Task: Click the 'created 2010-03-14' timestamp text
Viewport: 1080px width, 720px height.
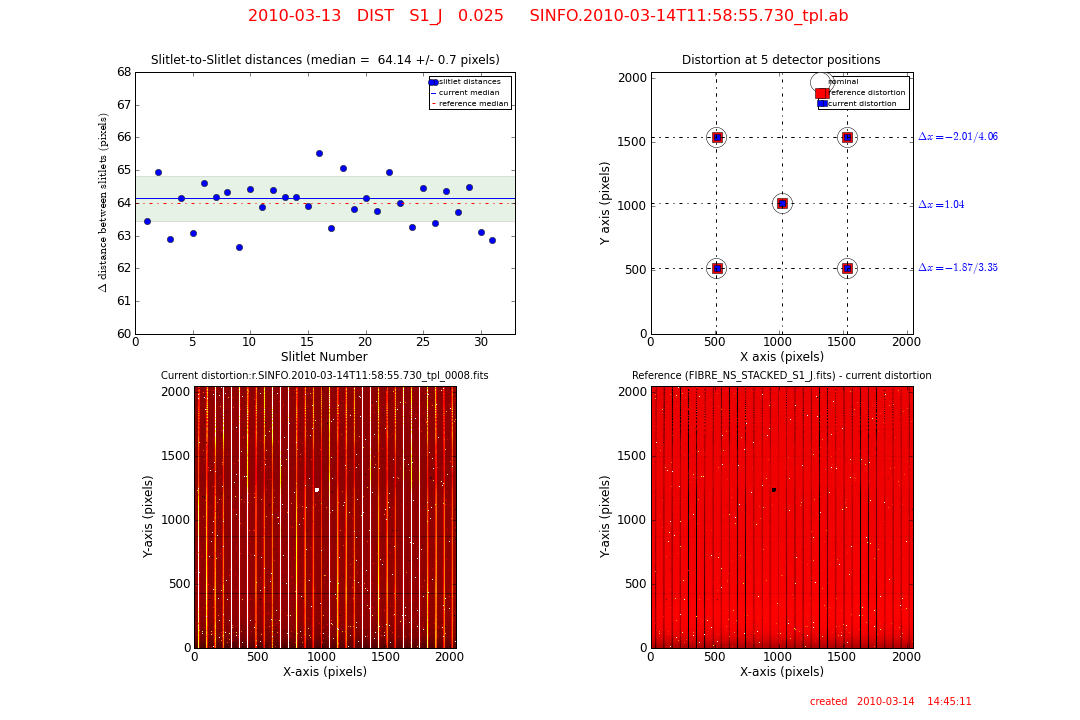Action: pyautogui.click(x=890, y=702)
